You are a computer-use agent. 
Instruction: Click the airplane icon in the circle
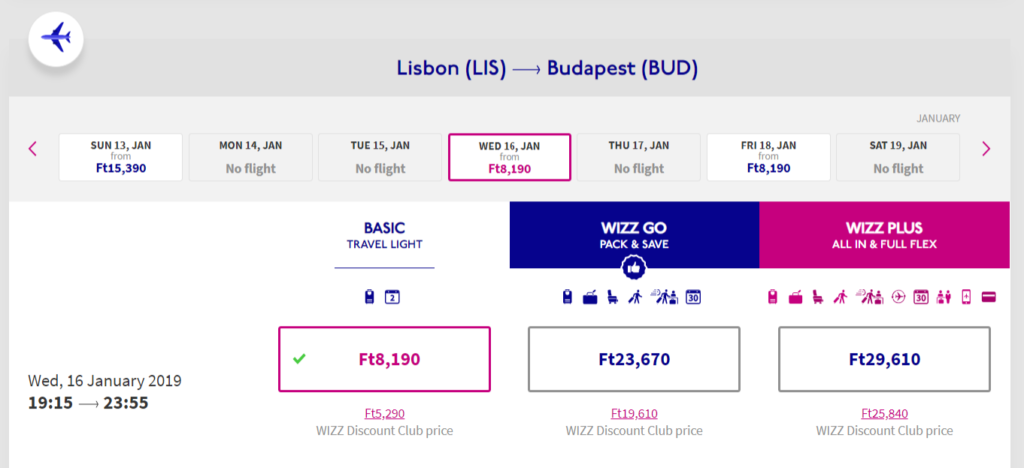pyautogui.click(x=56, y=39)
